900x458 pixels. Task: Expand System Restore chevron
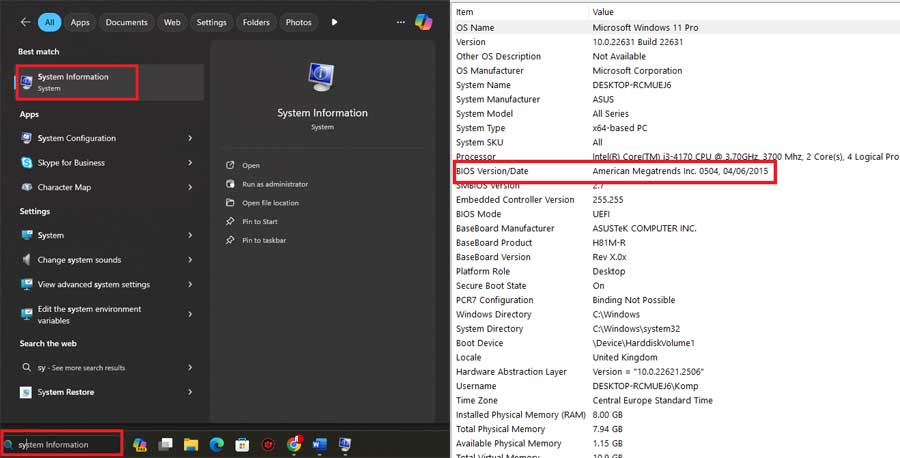tap(190, 392)
